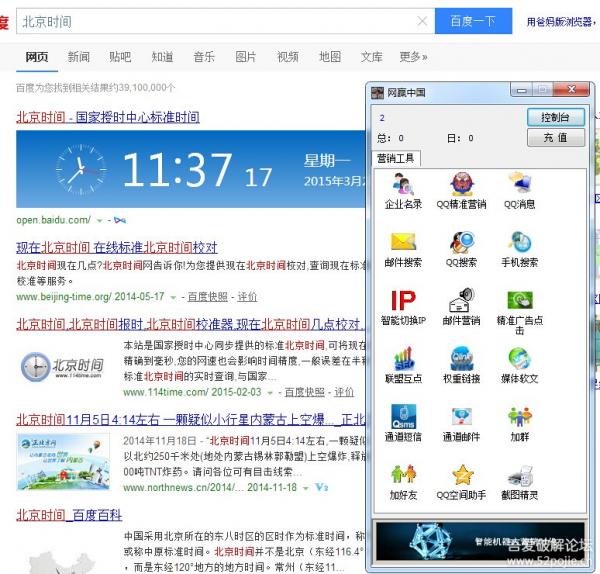Open QQ空间助手 star icon
Image resolution: width=600 pixels, height=574 pixels.
[462, 475]
